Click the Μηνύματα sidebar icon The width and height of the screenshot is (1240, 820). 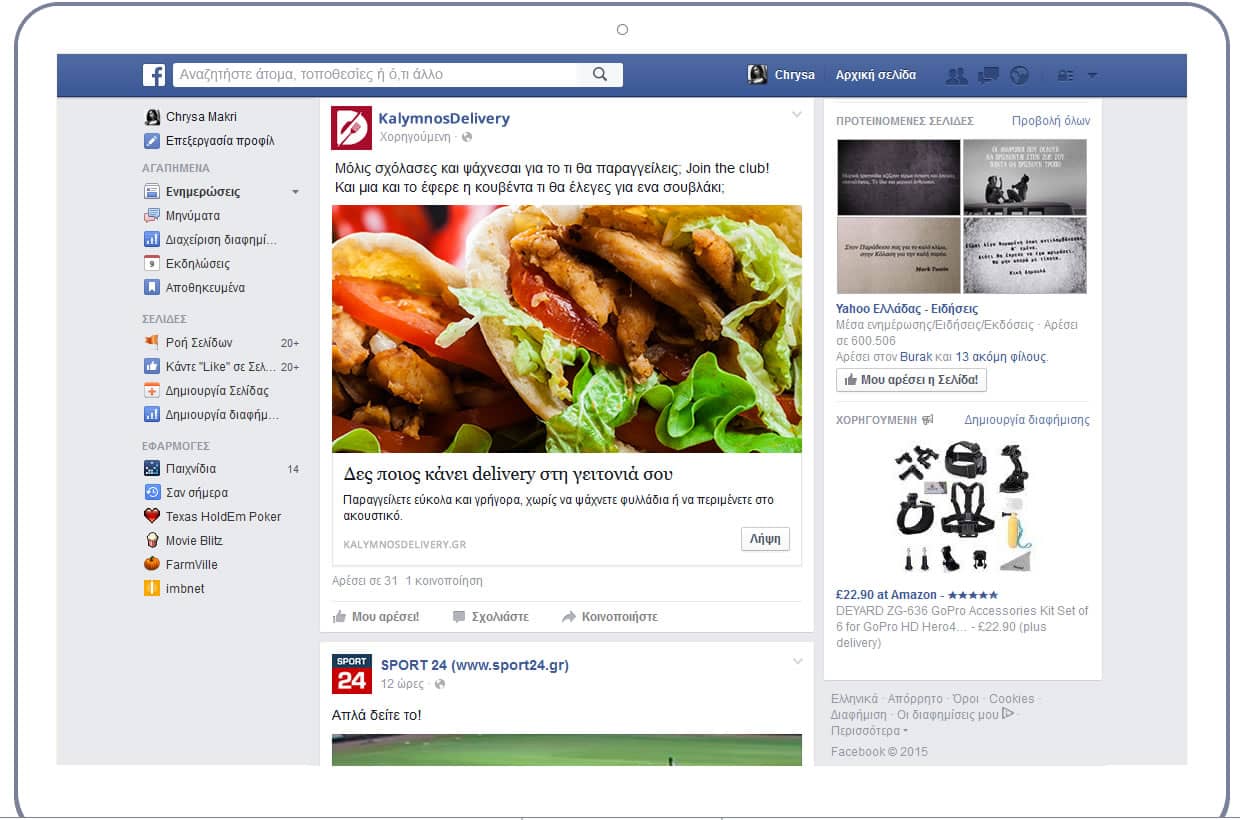[152, 216]
